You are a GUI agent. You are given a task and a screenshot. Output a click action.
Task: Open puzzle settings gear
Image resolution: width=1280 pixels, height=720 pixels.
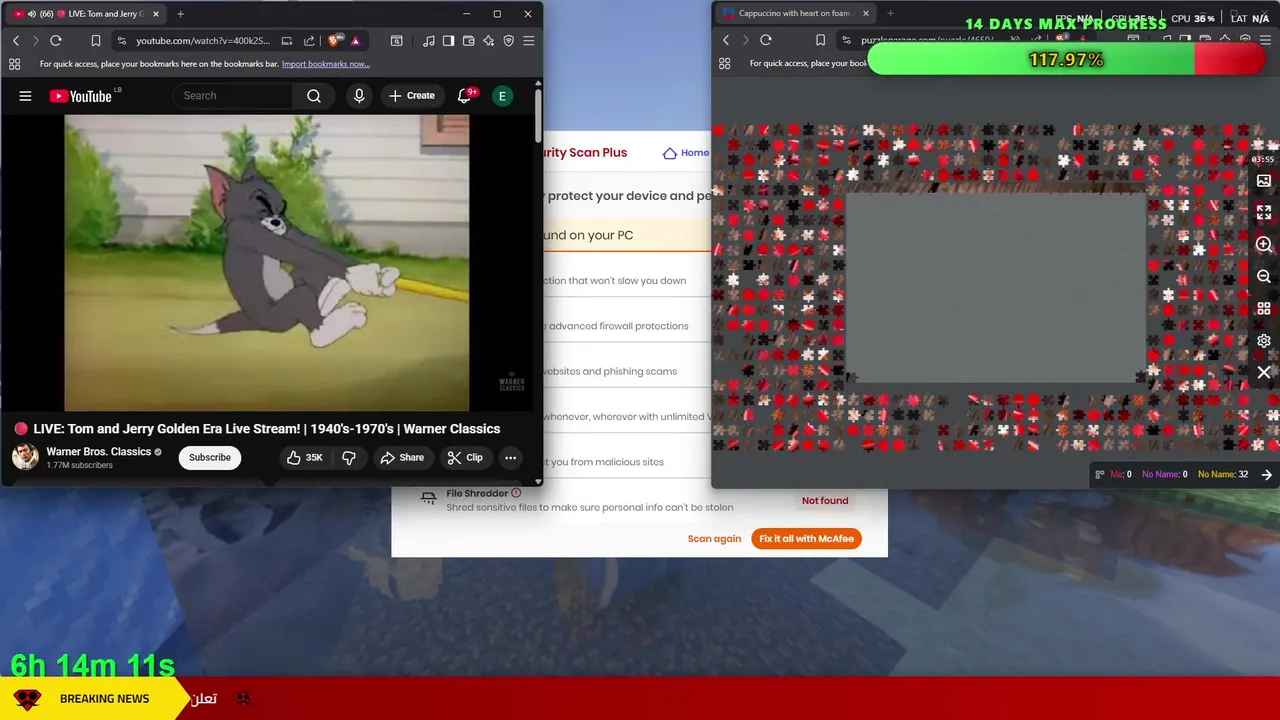(1264, 341)
